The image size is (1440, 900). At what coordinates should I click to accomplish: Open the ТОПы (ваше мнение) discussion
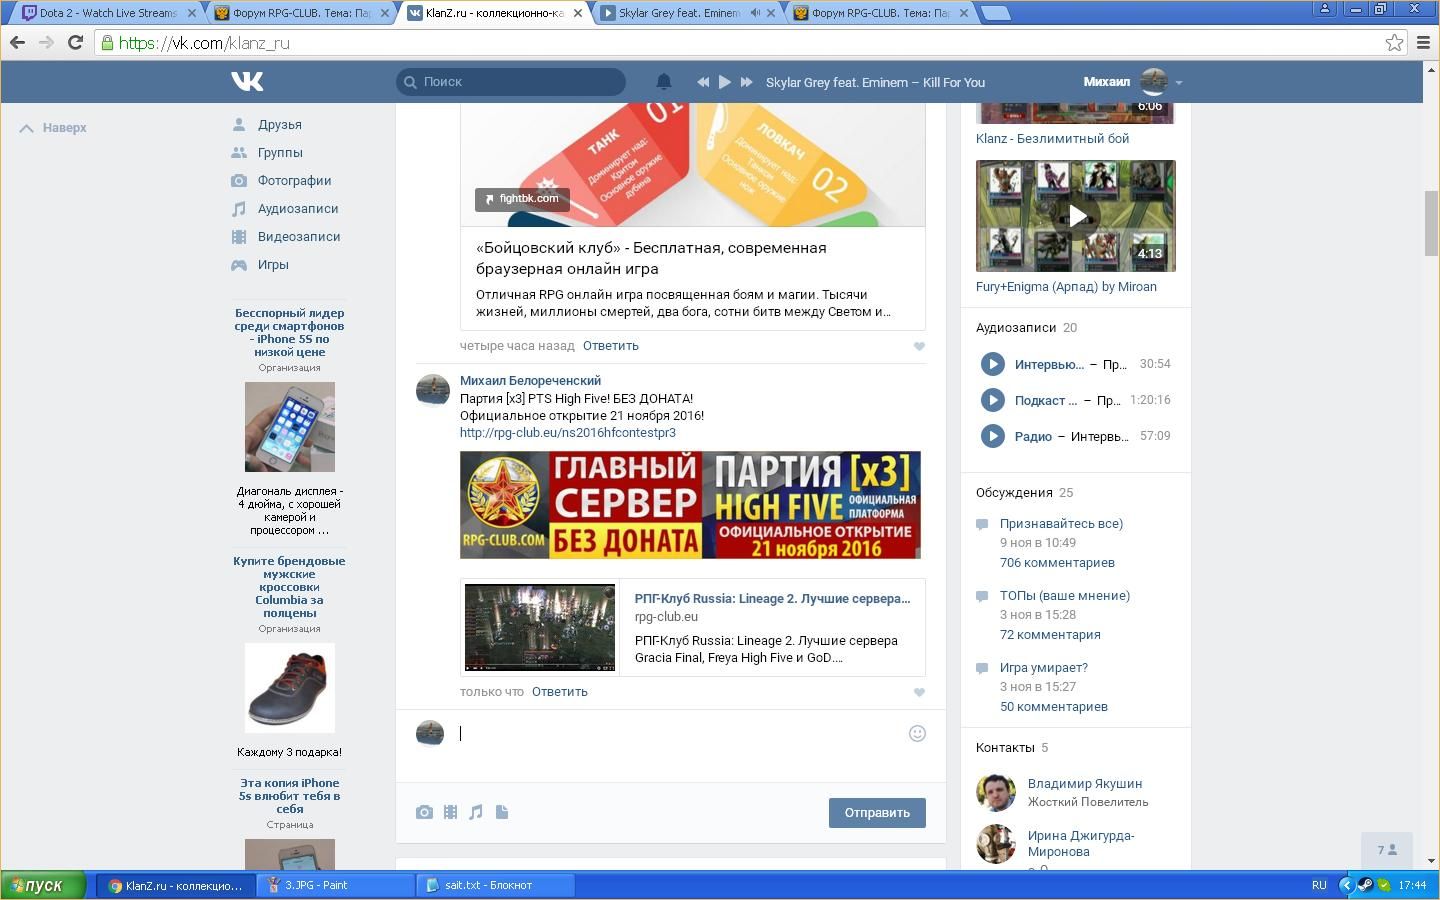[x=1065, y=596]
